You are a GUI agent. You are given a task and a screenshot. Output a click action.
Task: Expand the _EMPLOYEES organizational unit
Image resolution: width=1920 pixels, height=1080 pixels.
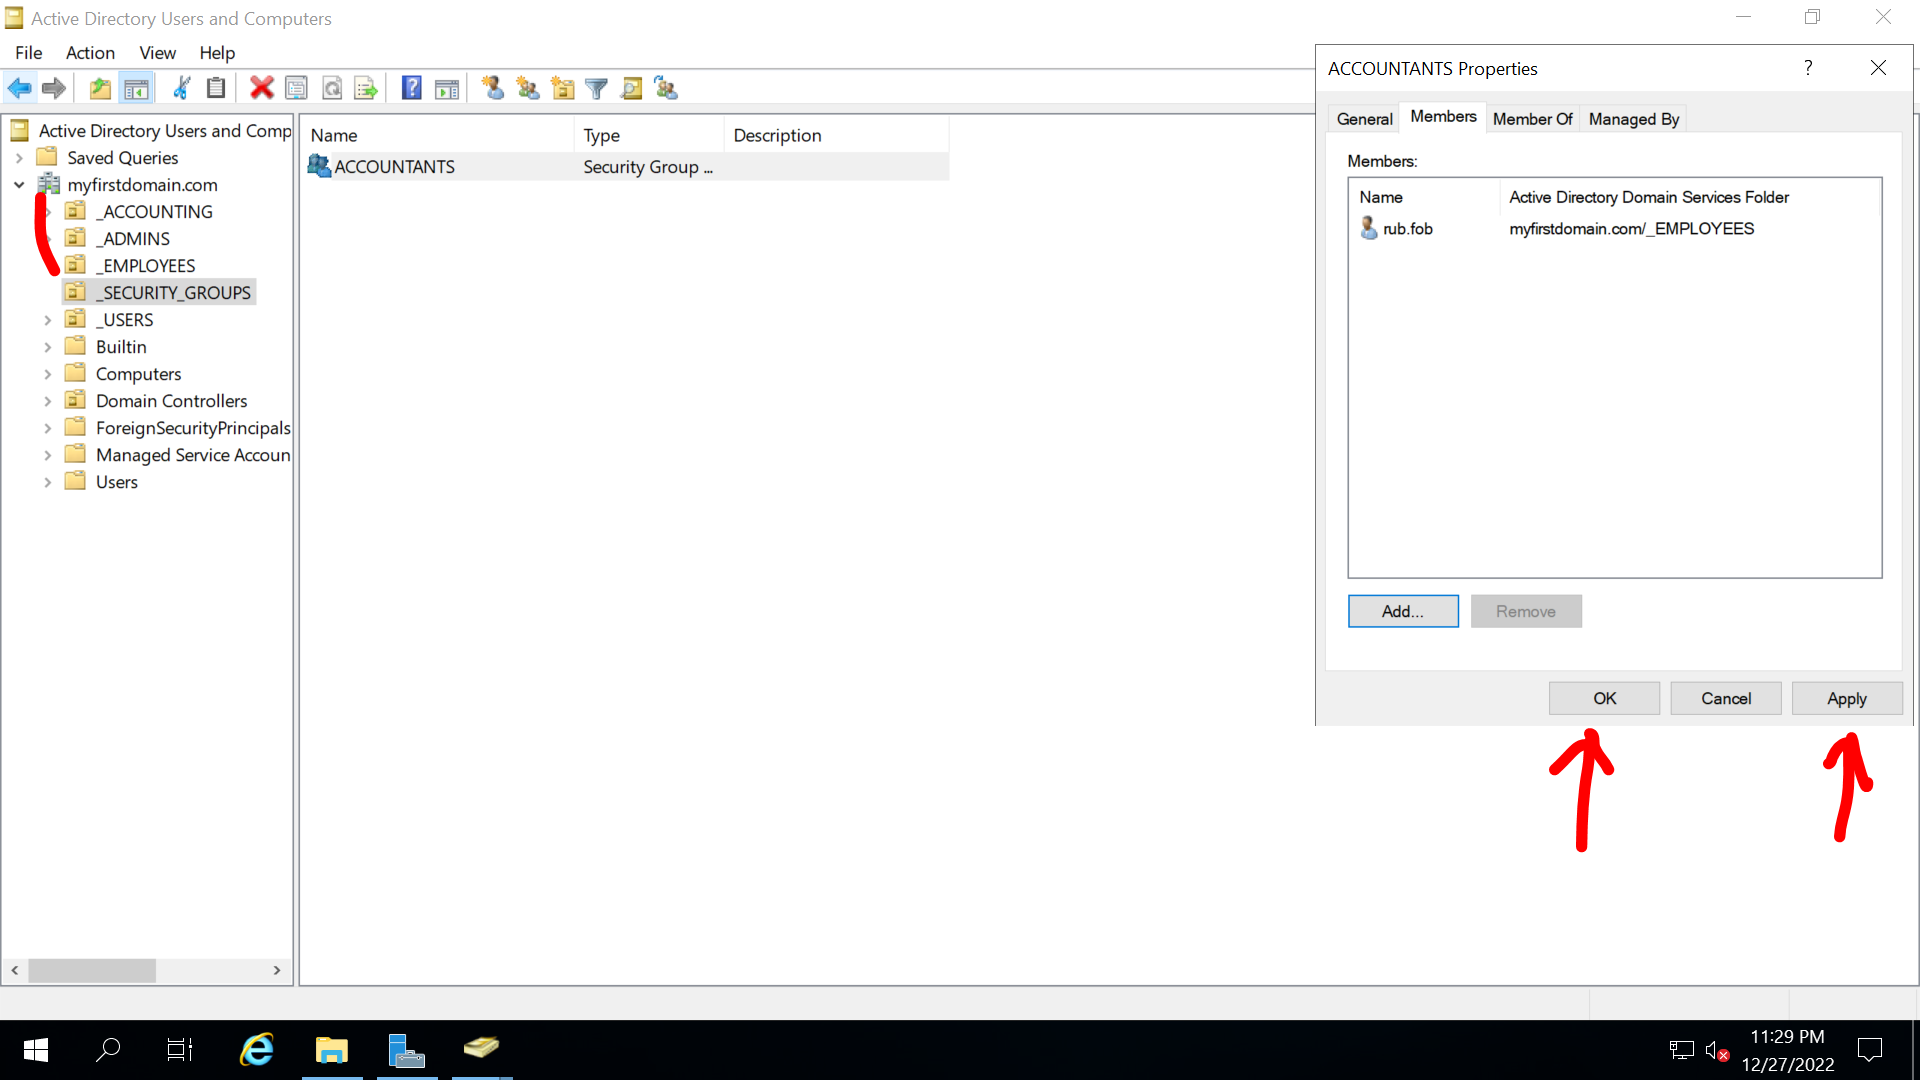click(47, 265)
